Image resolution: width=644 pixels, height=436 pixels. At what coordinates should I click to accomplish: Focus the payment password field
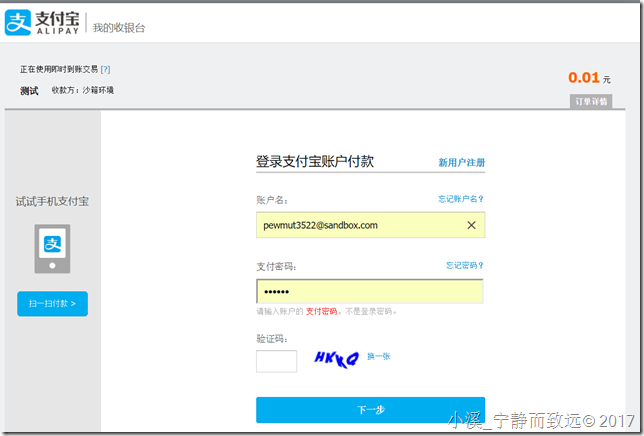[x=370, y=291]
